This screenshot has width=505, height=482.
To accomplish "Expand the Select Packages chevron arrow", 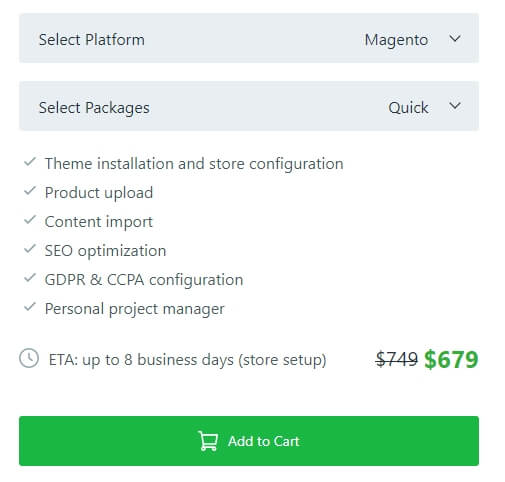I will (455, 106).
